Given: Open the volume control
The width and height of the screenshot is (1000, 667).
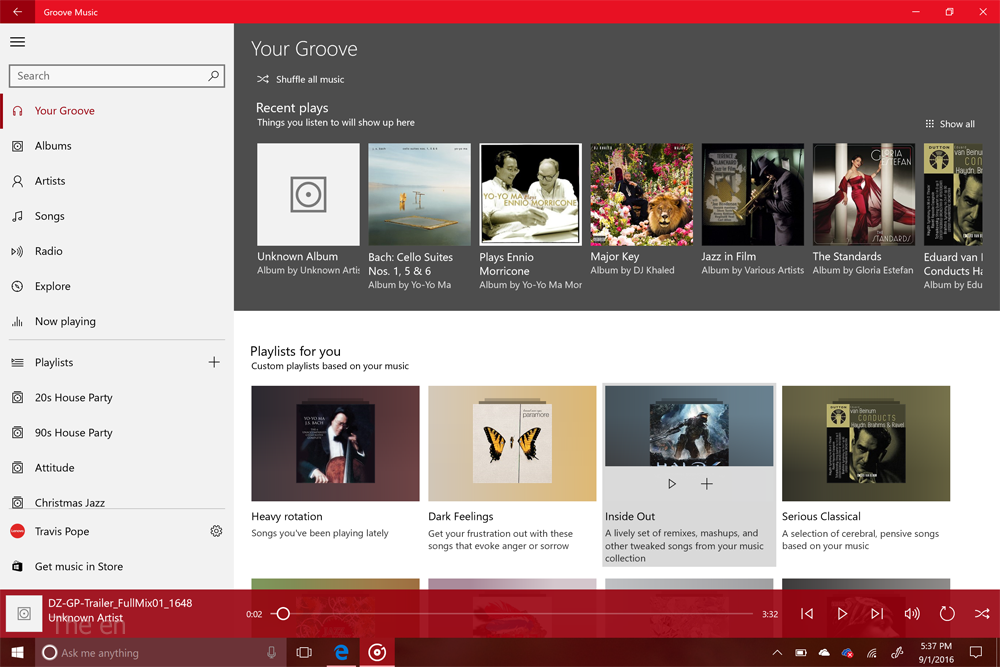Looking at the screenshot, I should coord(912,613).
